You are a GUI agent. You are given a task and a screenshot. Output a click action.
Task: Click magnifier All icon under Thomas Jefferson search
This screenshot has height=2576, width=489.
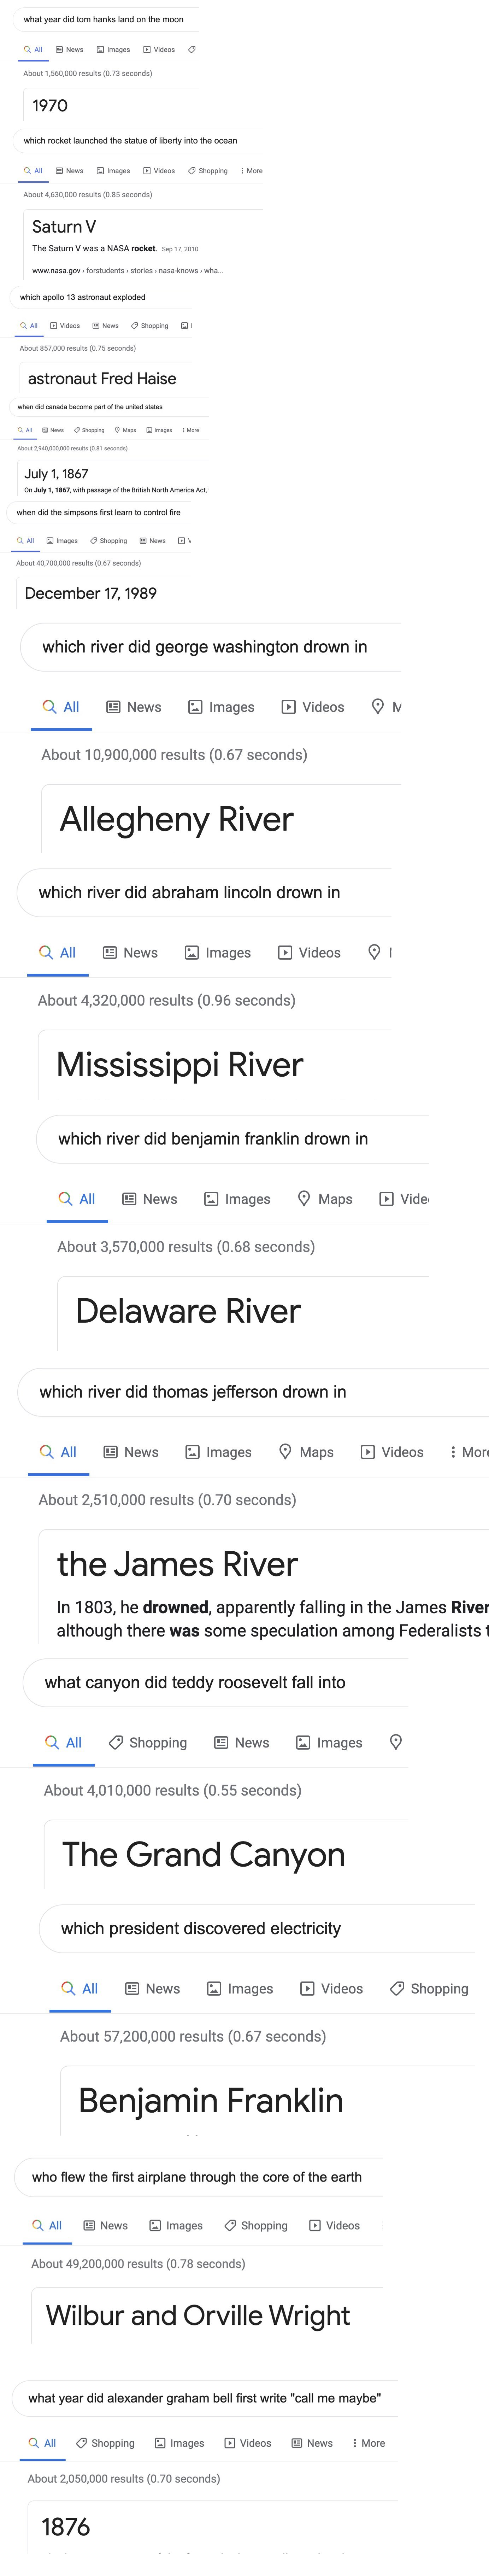tap(46, 1452)
